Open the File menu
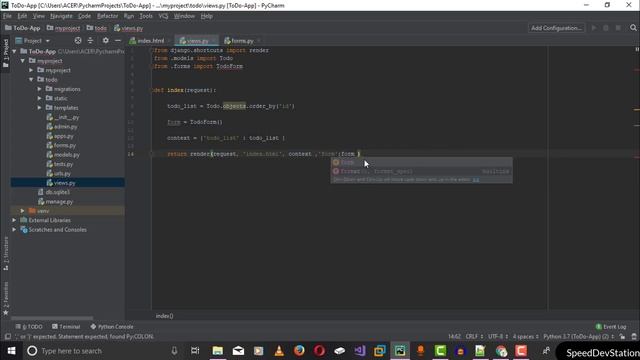Image resolution: width=640 pixels, height=360 pixels. point(7,16)
